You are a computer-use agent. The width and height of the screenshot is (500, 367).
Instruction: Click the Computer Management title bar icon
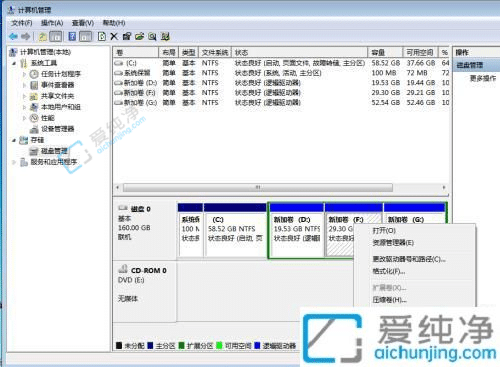coord(11,10)
